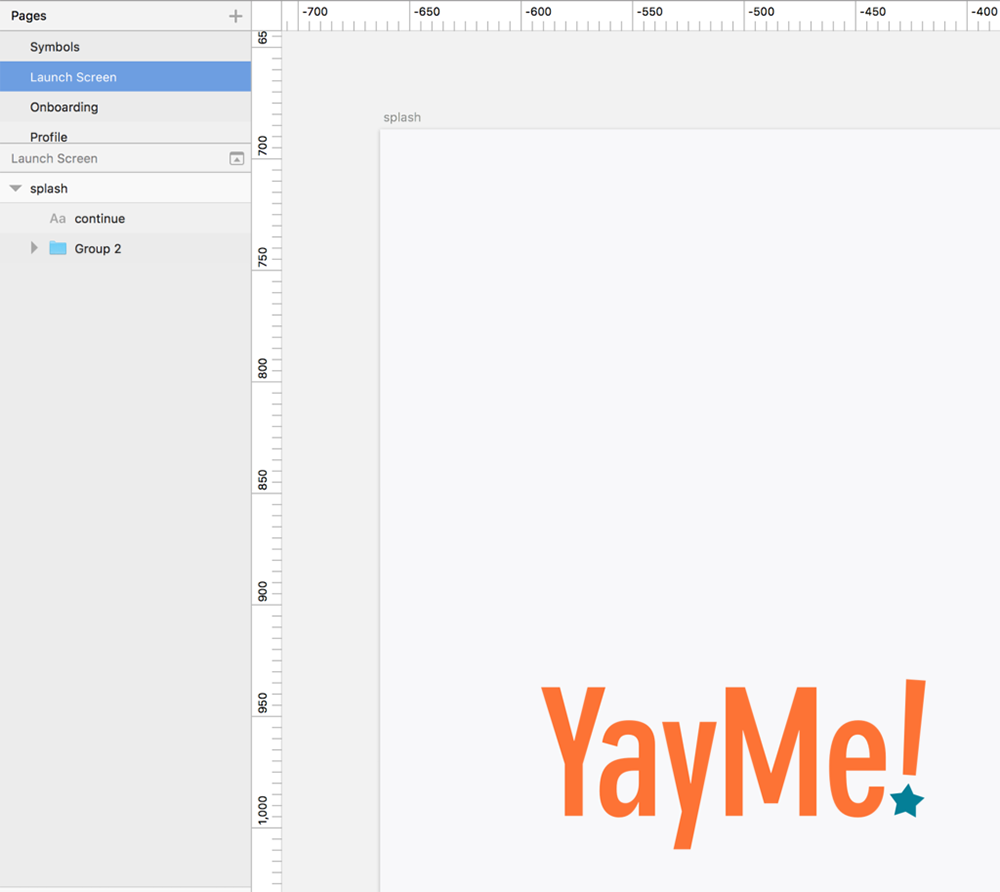Select the Launch Screen page
The width and height of the screenshot is (1000, 892).
click(126, 77)
